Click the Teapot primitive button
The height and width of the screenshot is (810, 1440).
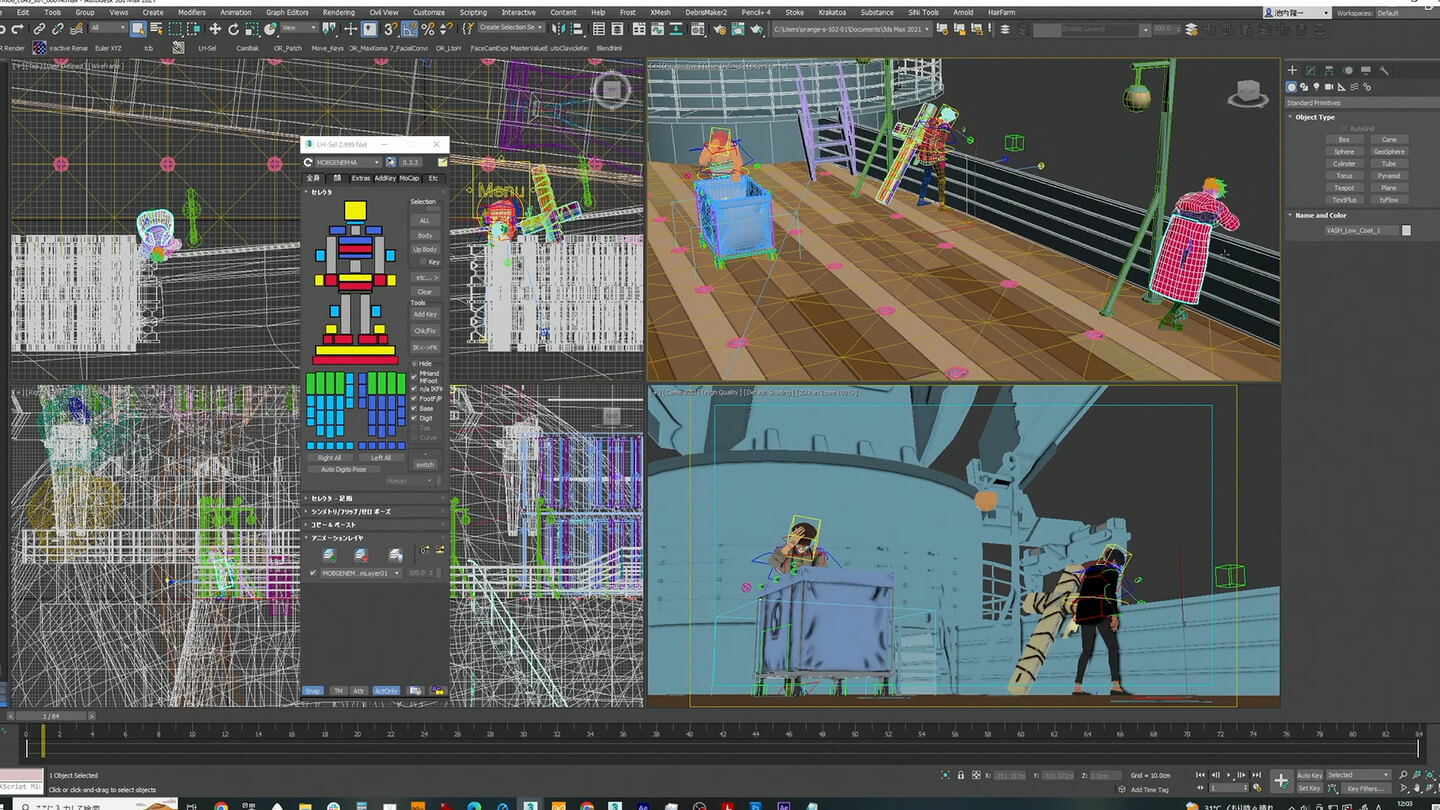point(1344,188)
